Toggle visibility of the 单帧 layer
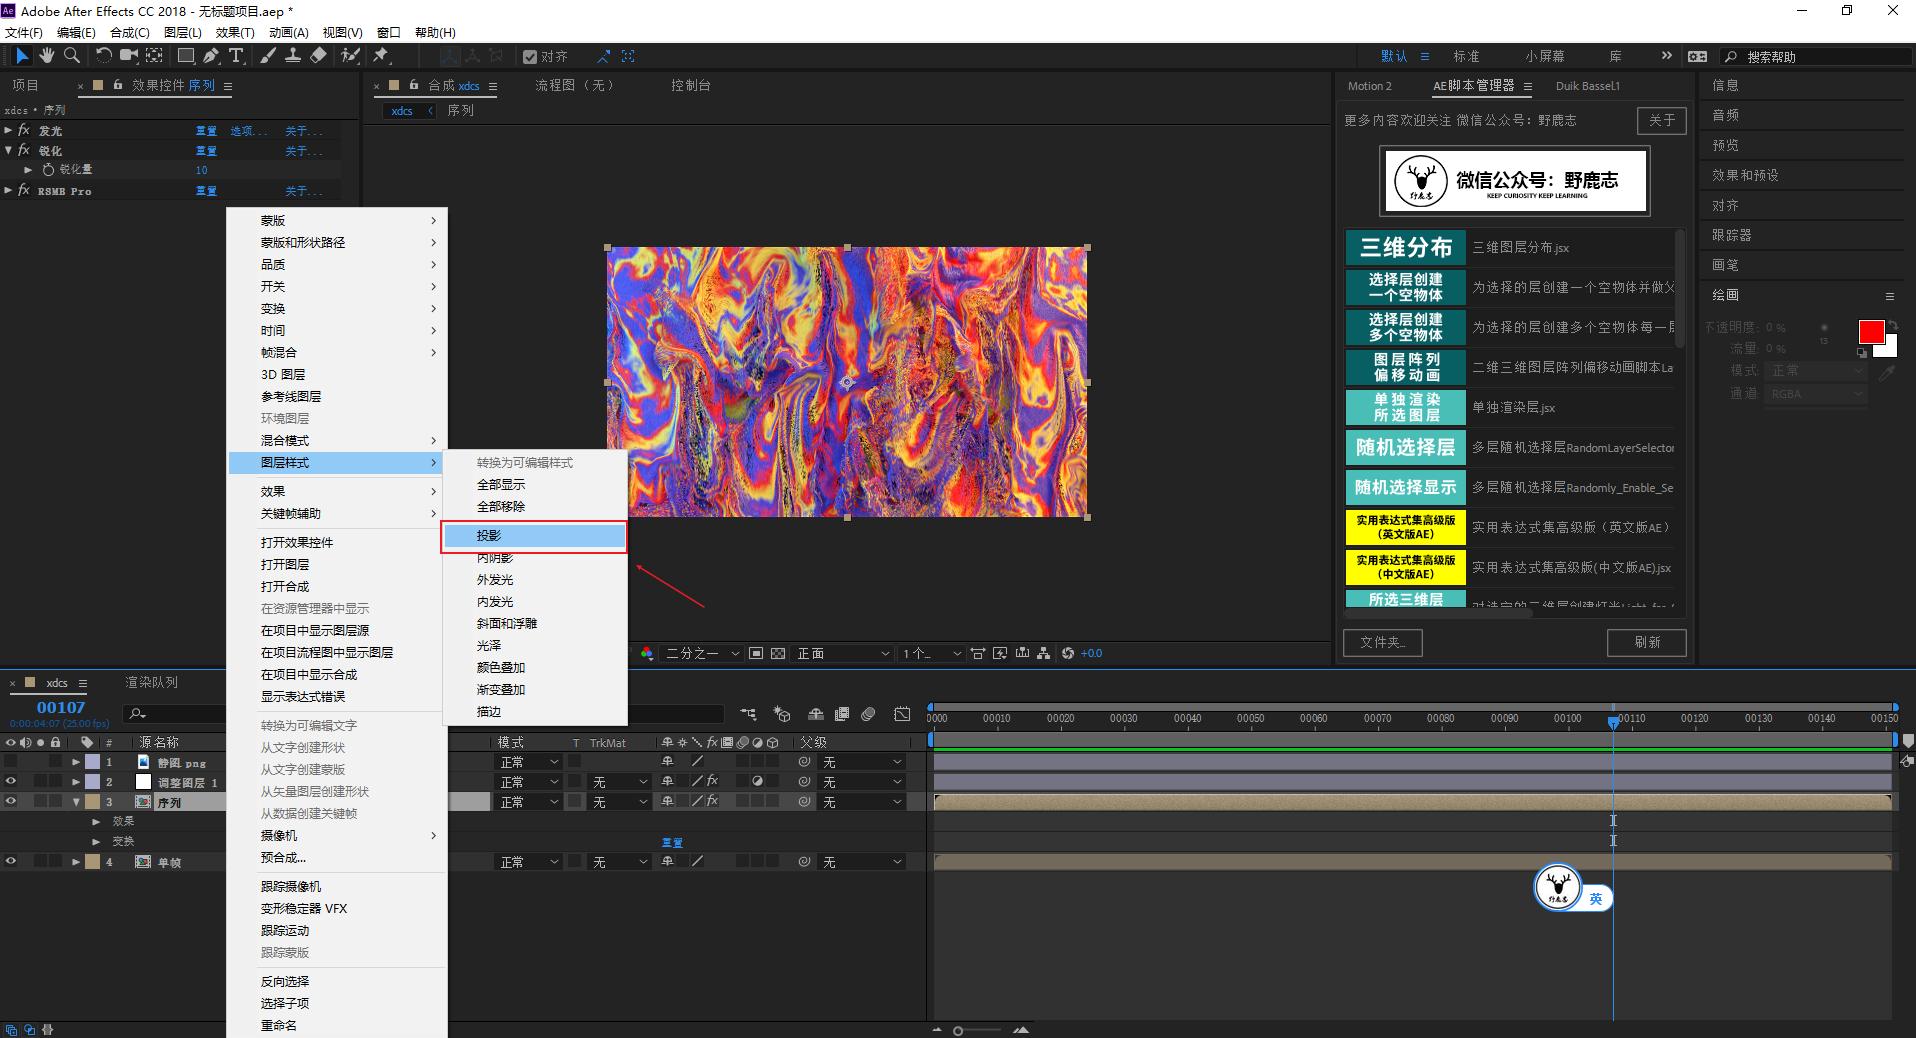 10,861
